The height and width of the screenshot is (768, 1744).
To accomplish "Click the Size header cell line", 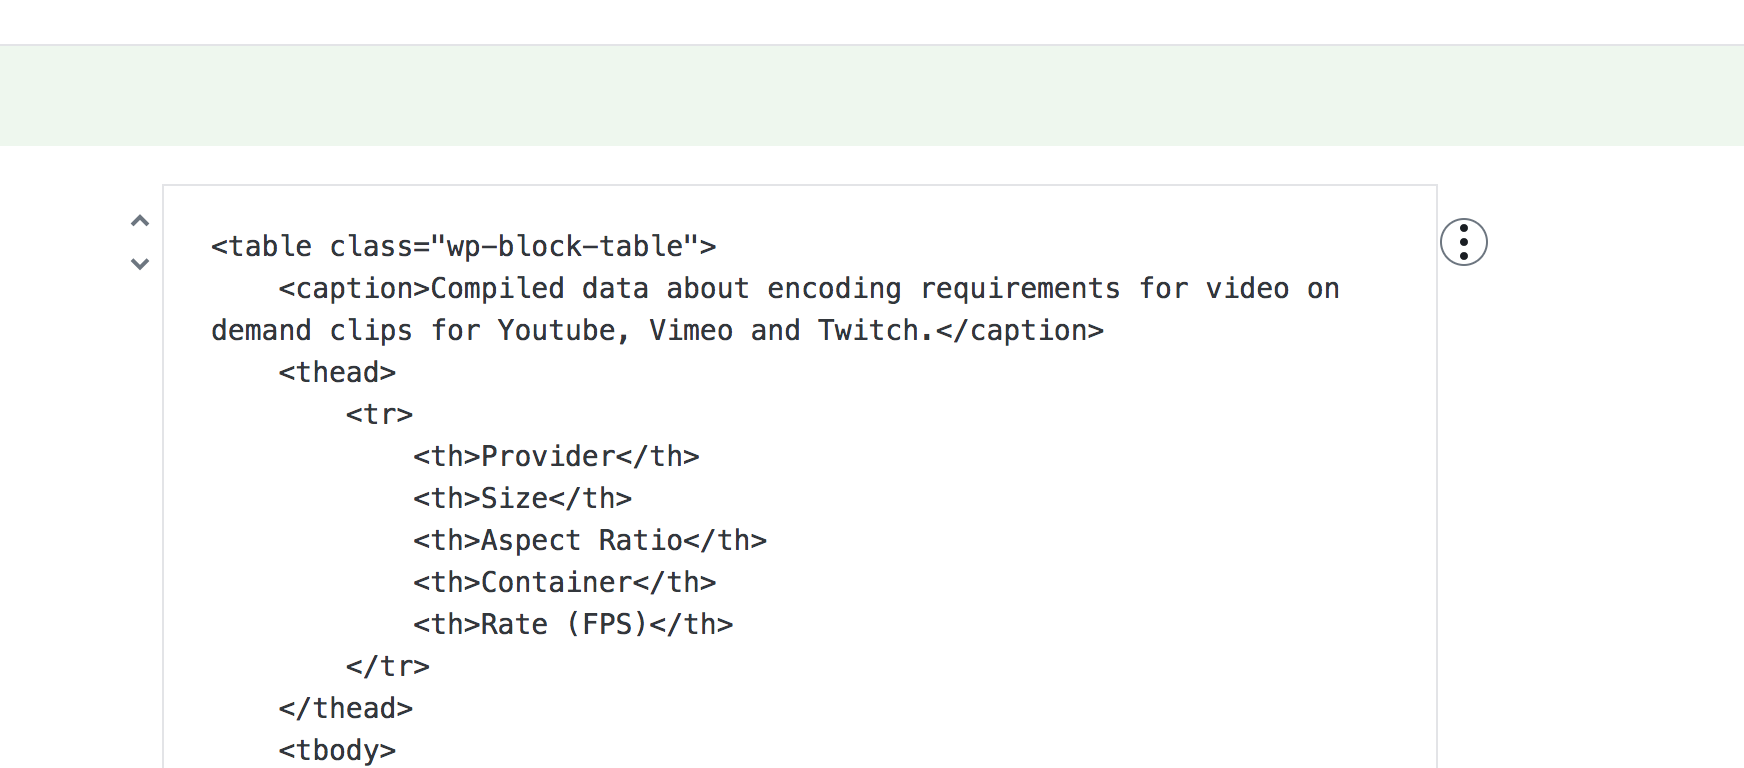I will [522, 498].
